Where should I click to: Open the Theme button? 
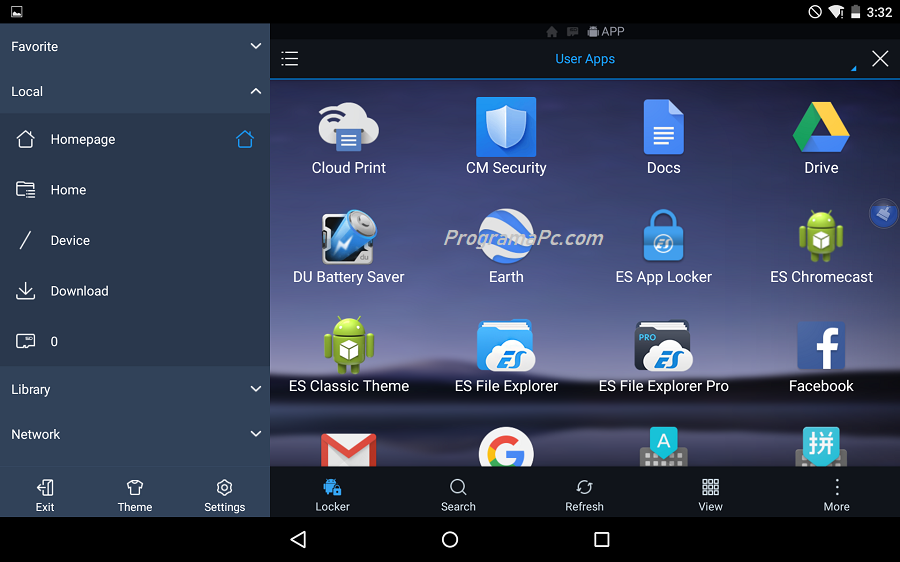[x=135, y=494]
